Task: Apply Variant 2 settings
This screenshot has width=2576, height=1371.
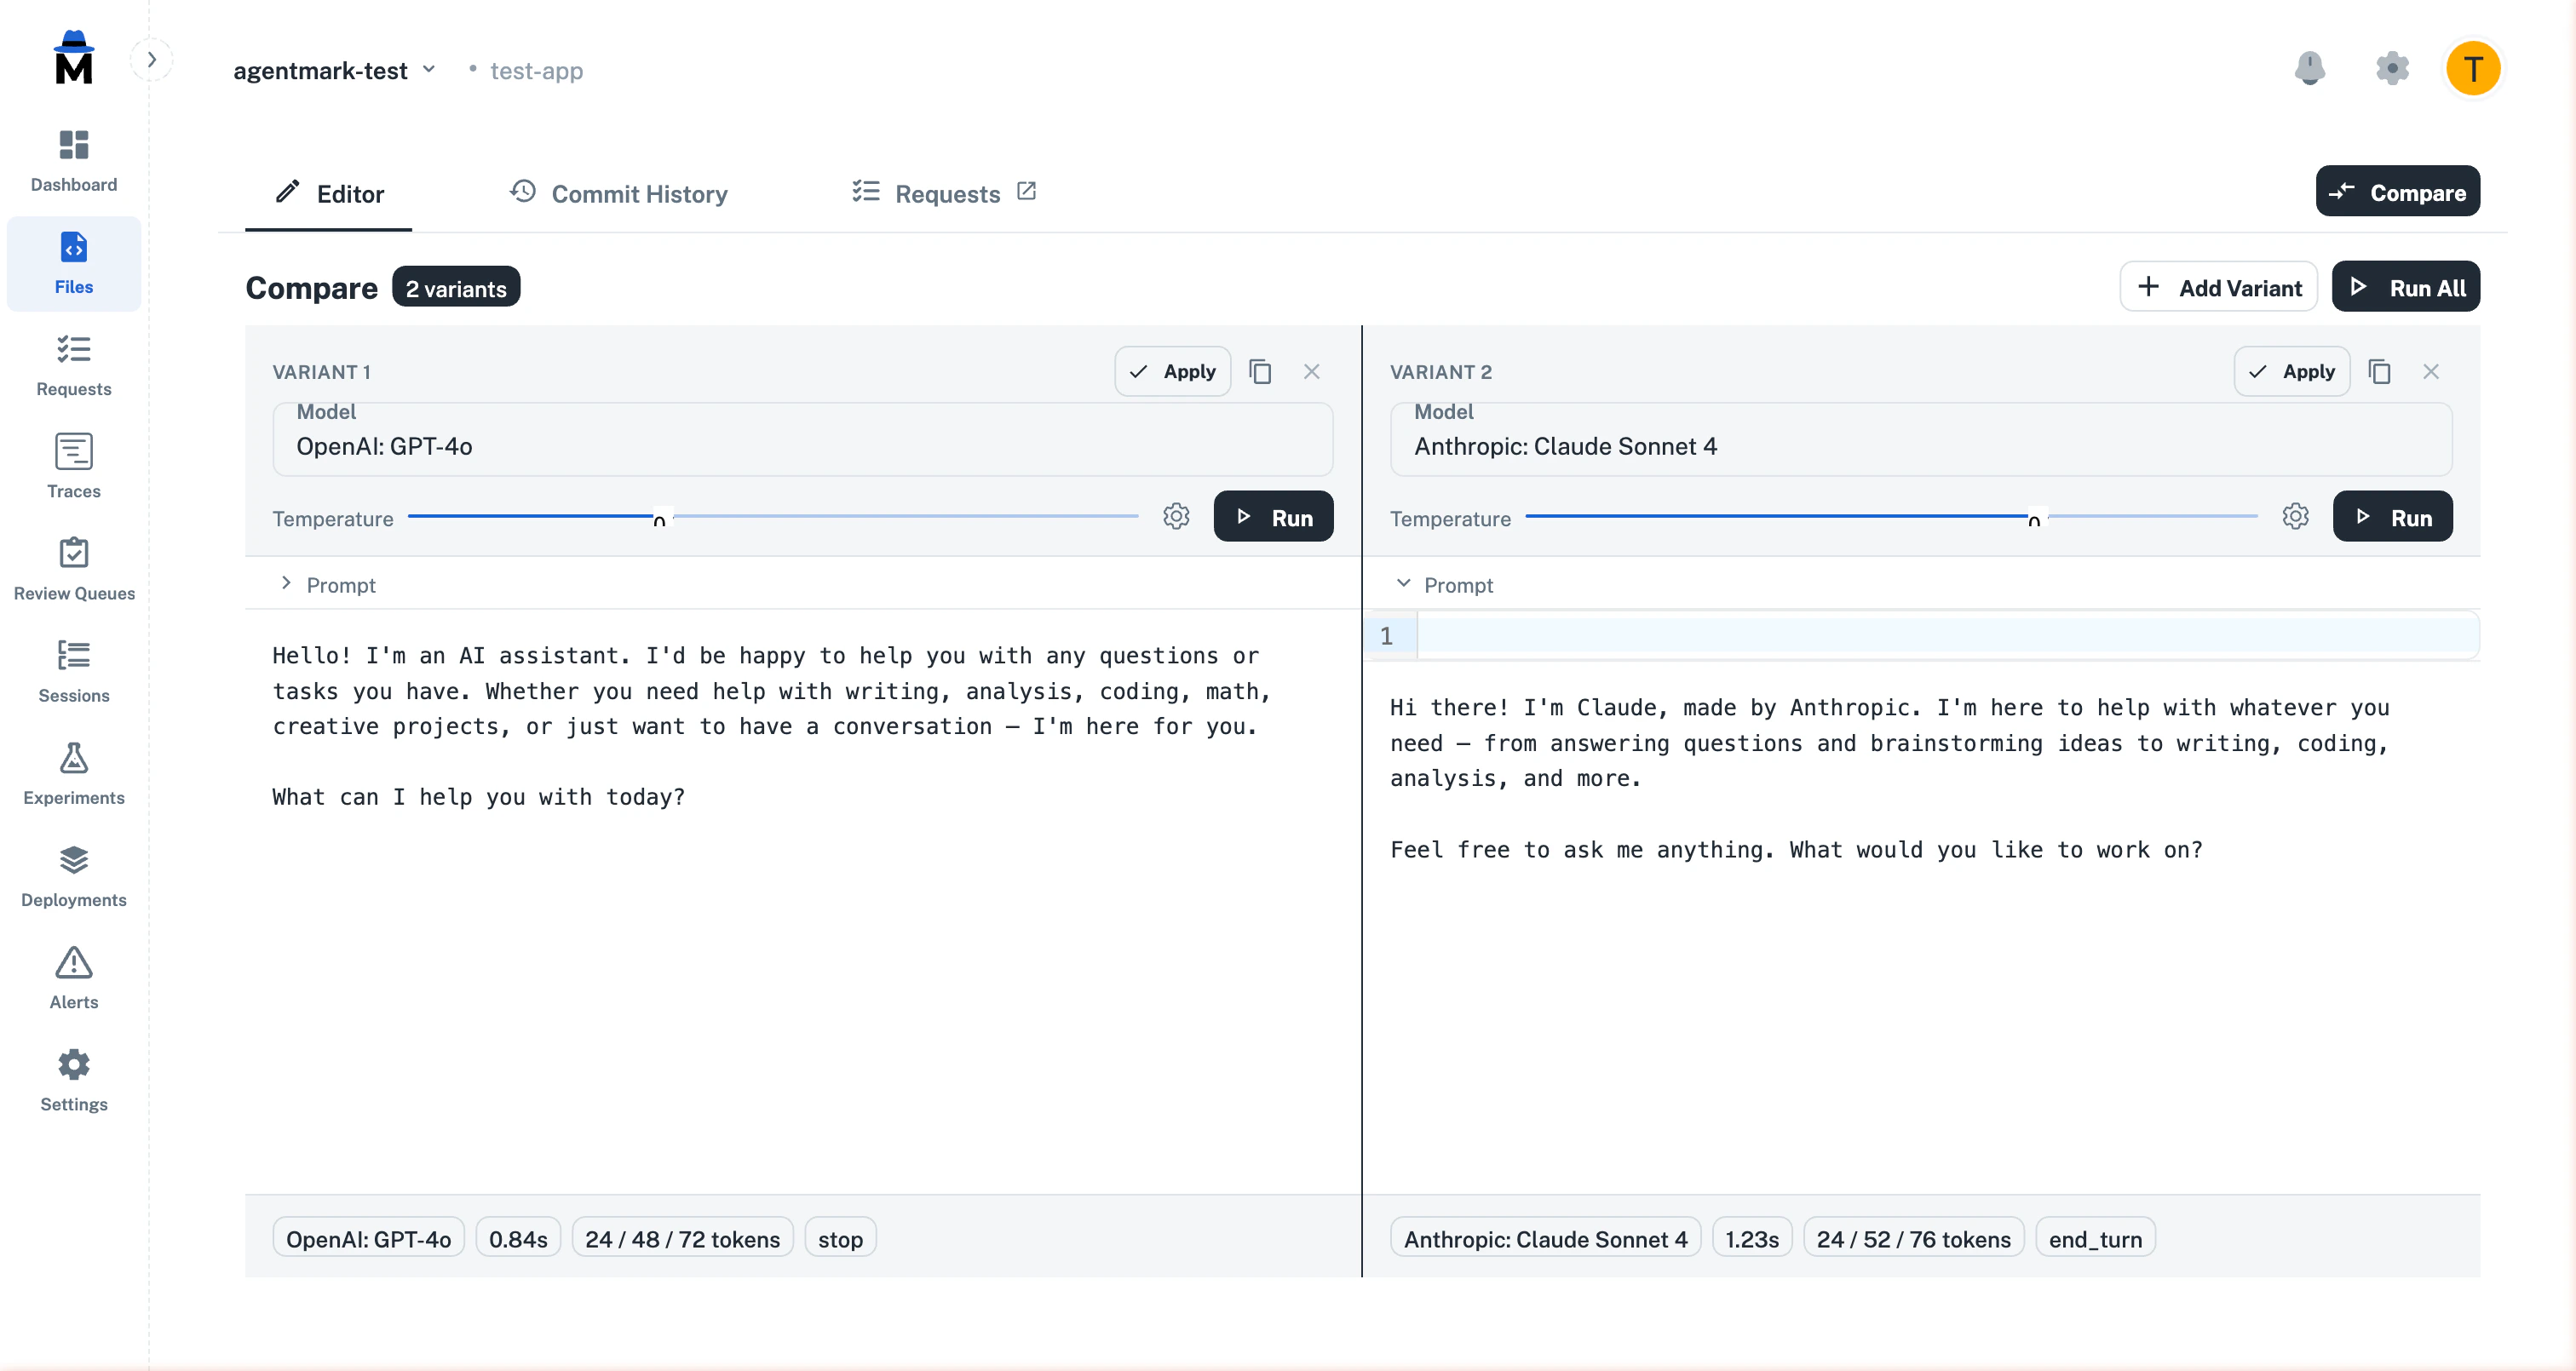Action: point(2292,371)
